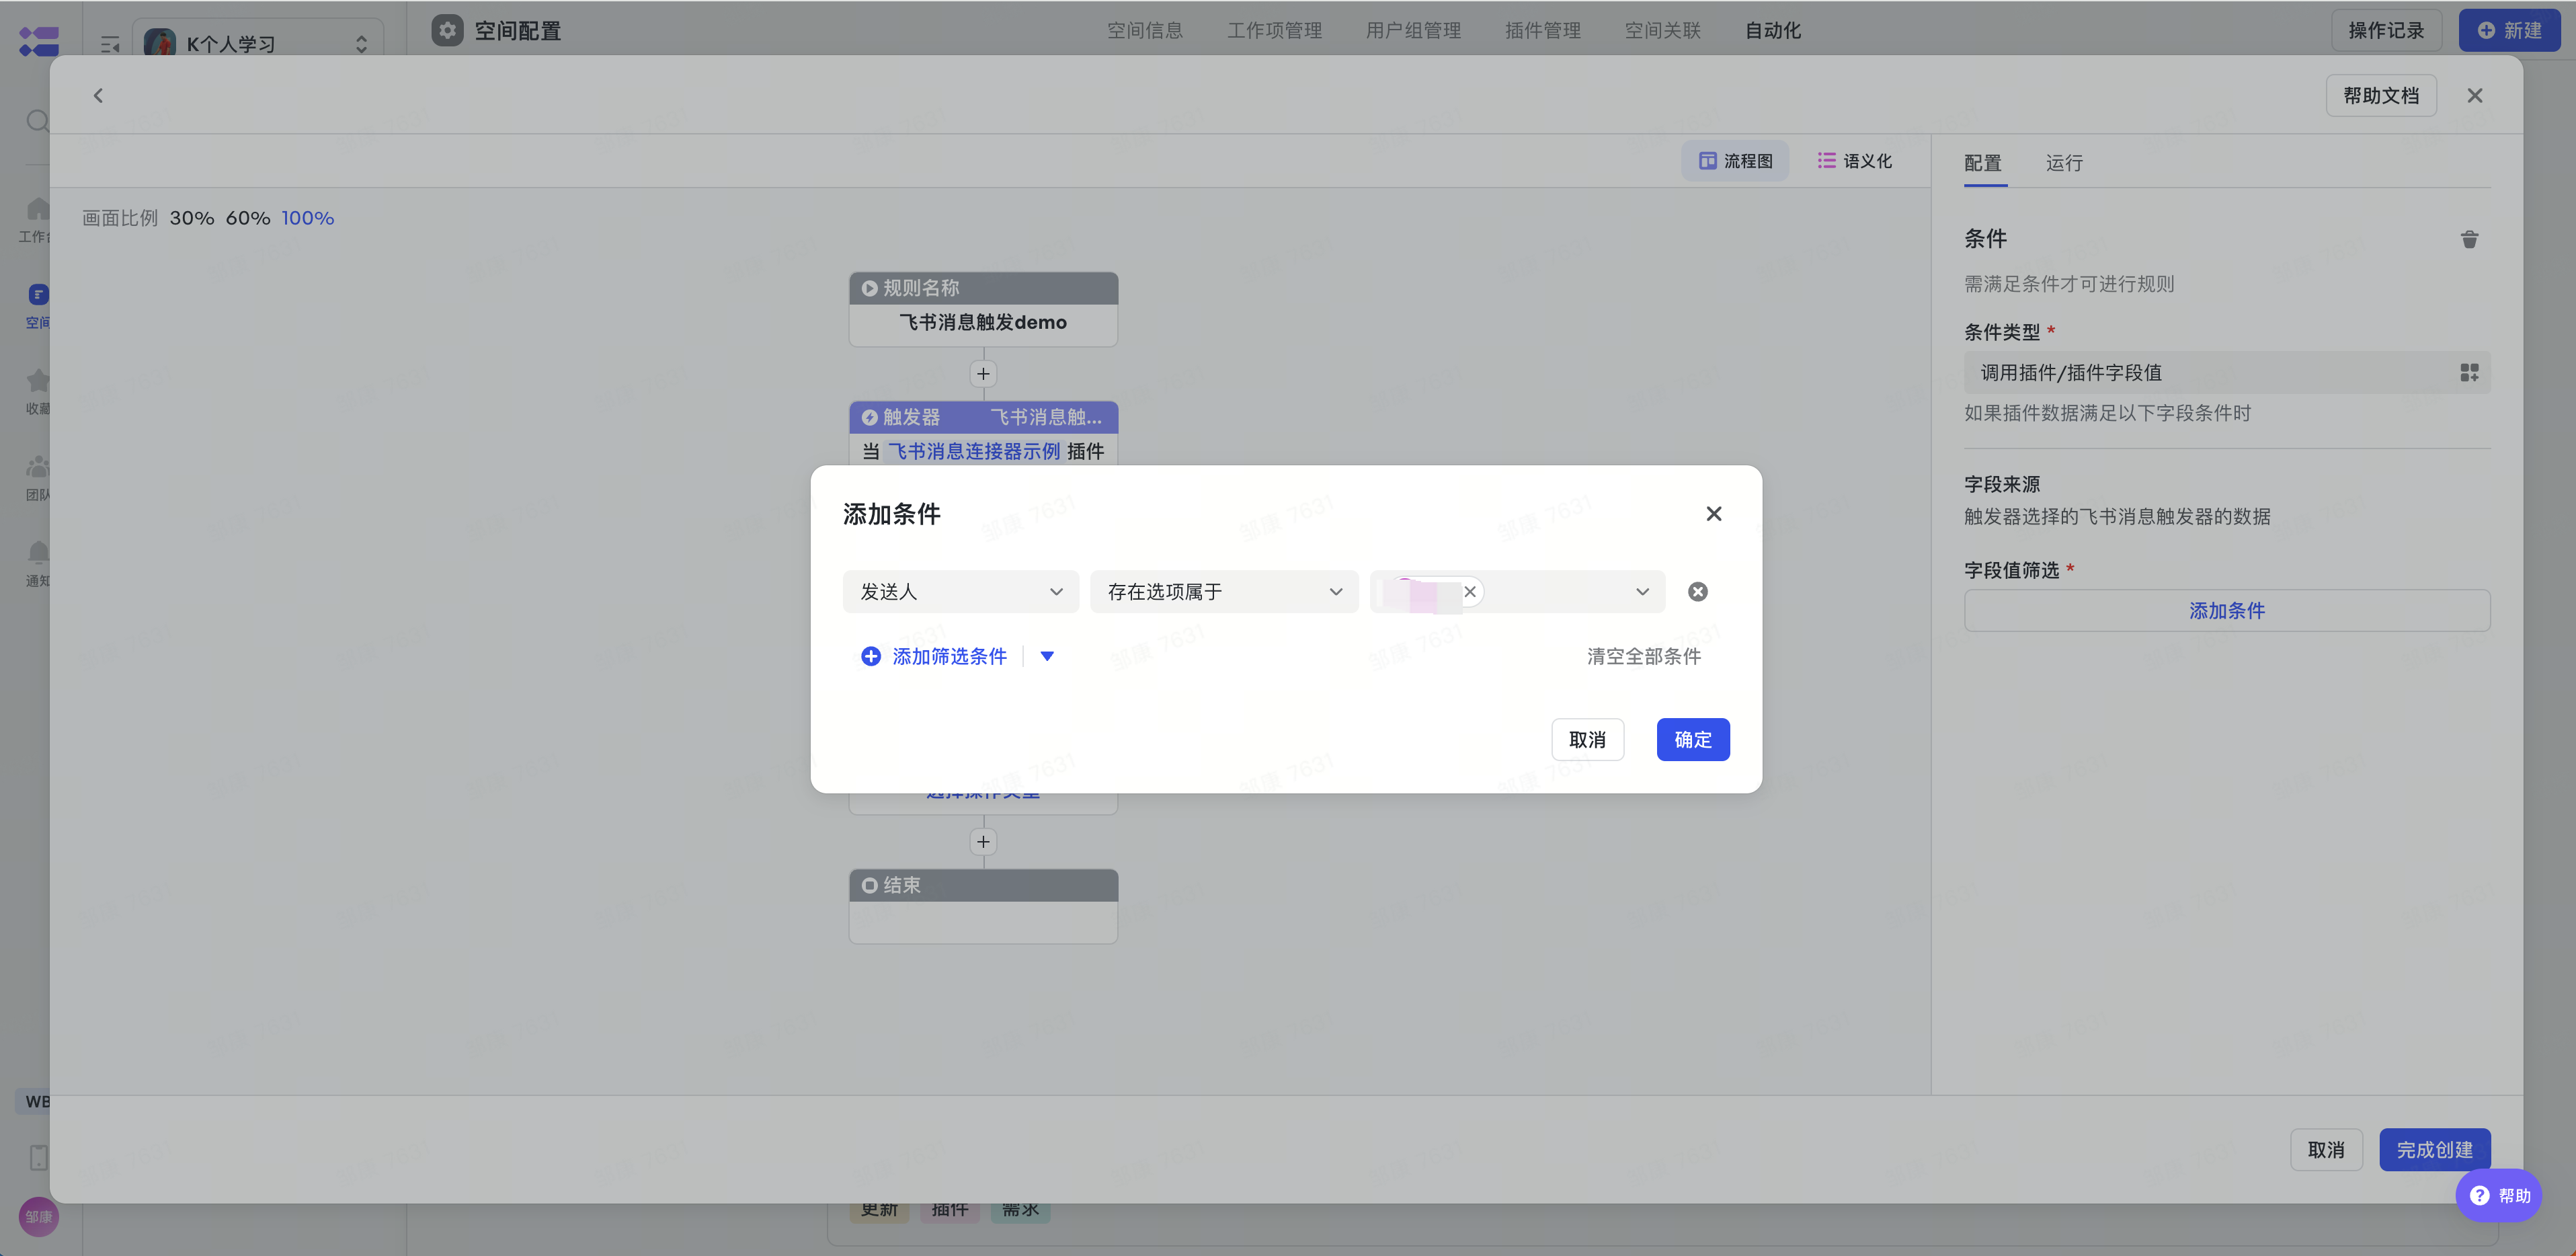This screenshot has width=2576, height=1256.
Task: Click 完成创建
Action: [x=2435, y=1150]
